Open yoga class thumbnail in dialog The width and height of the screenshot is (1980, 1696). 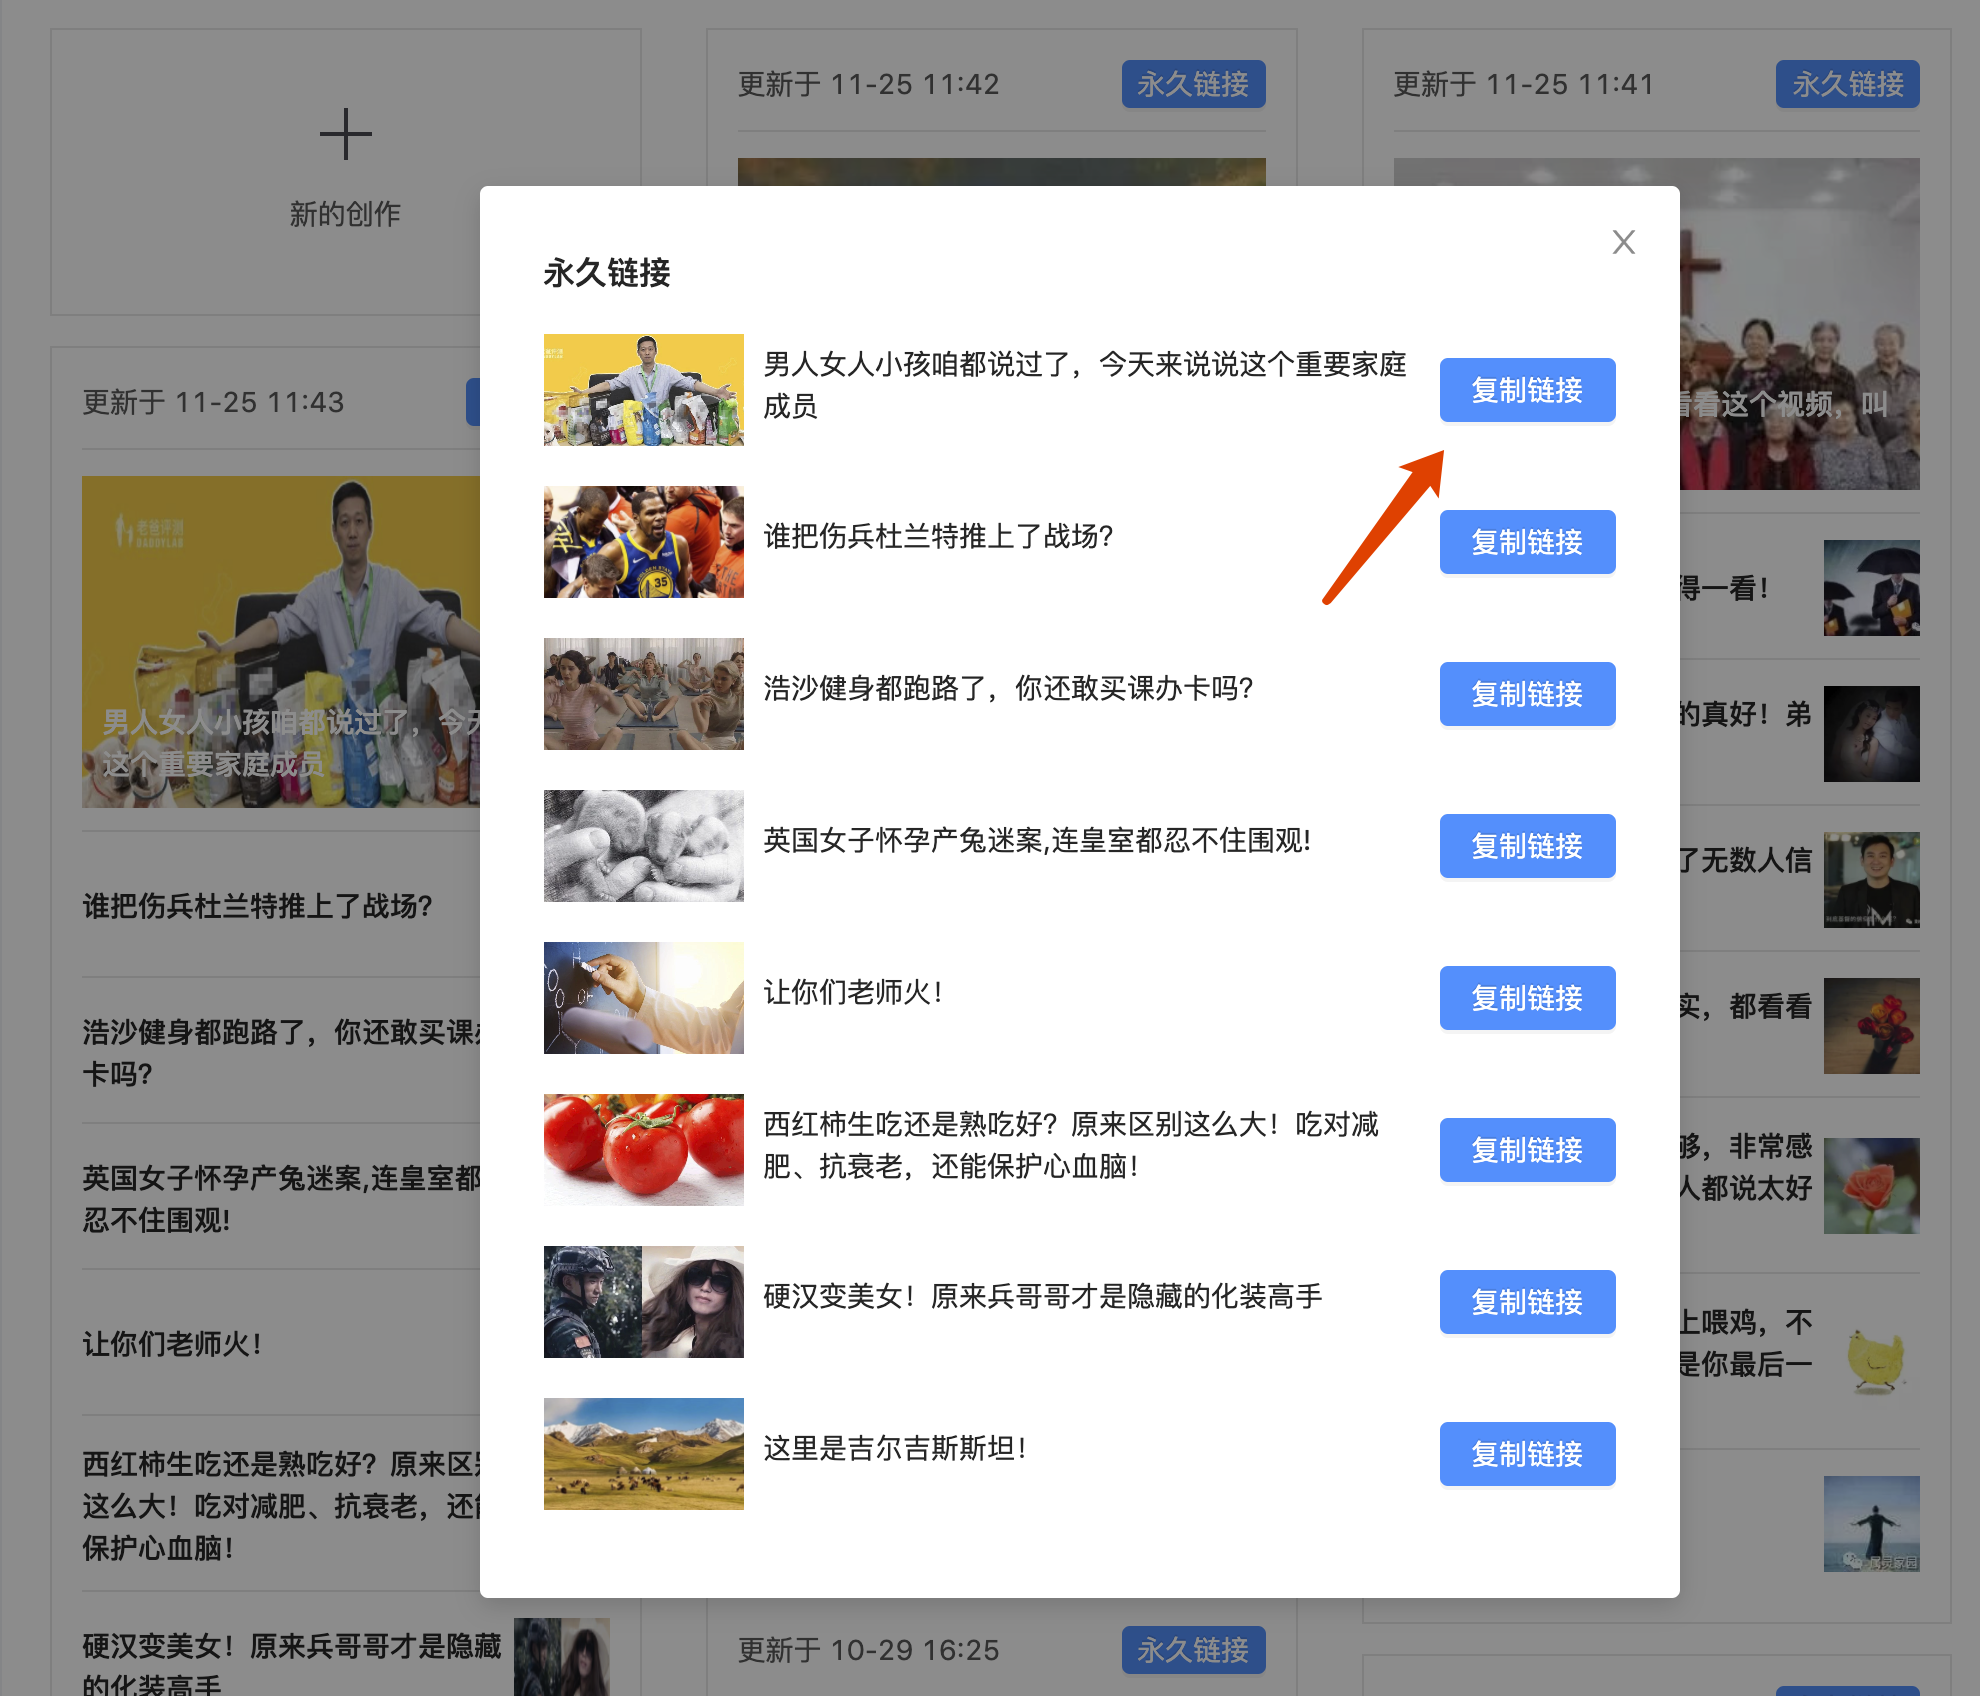643,694
